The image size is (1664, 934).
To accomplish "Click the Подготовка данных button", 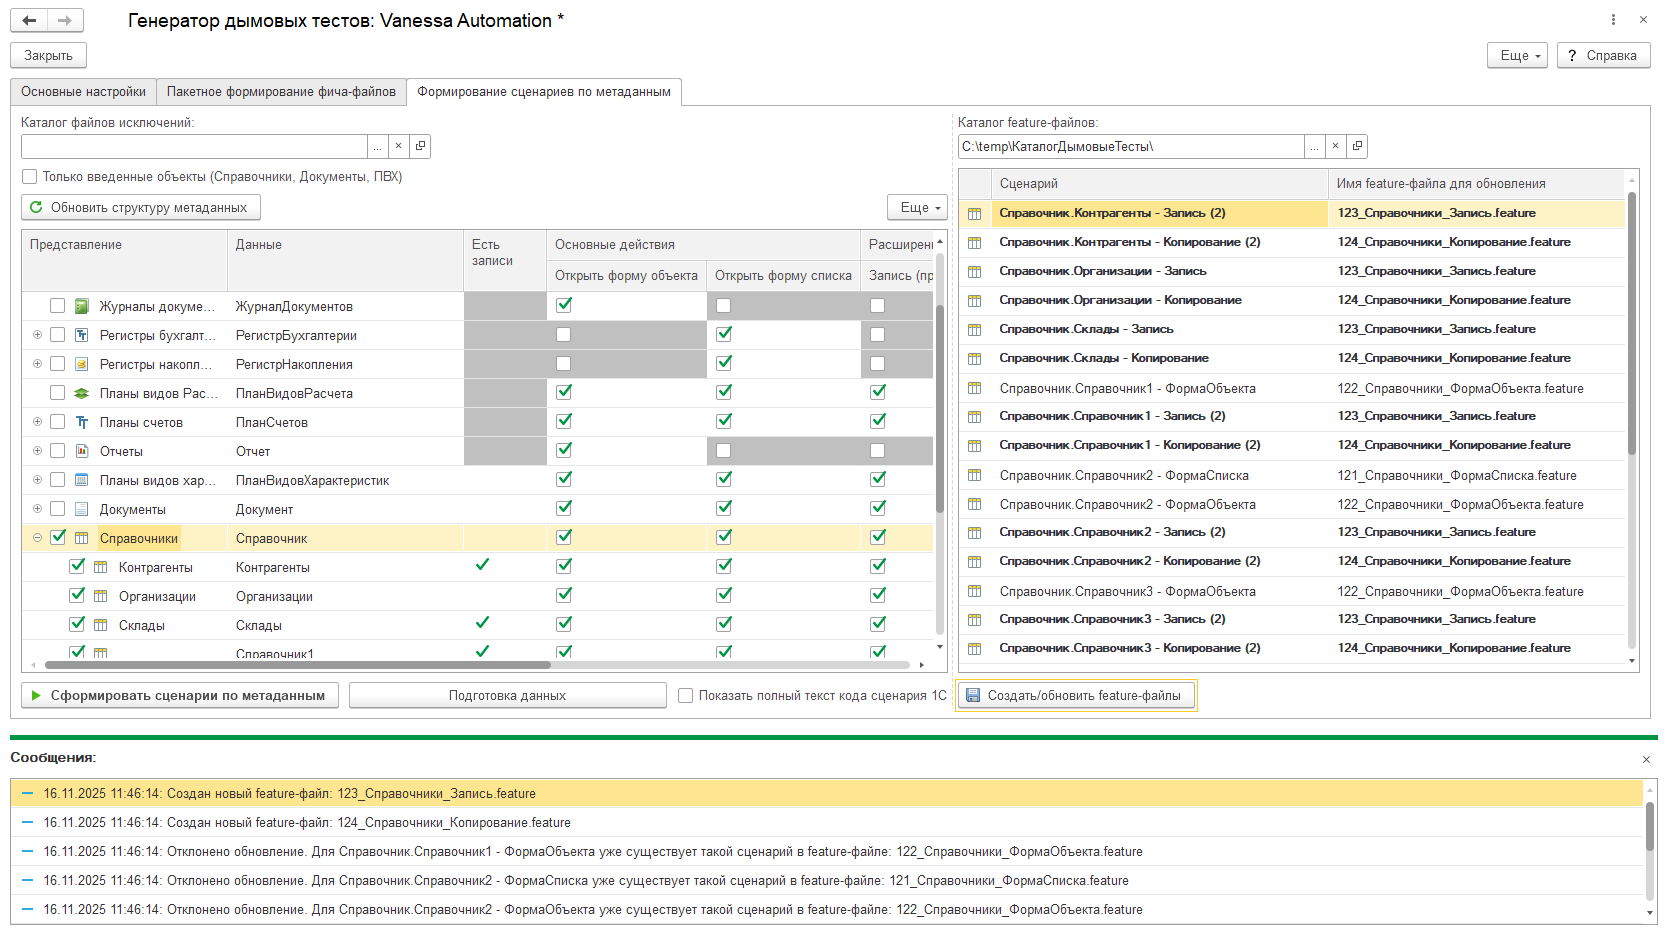I will (508, 695).
